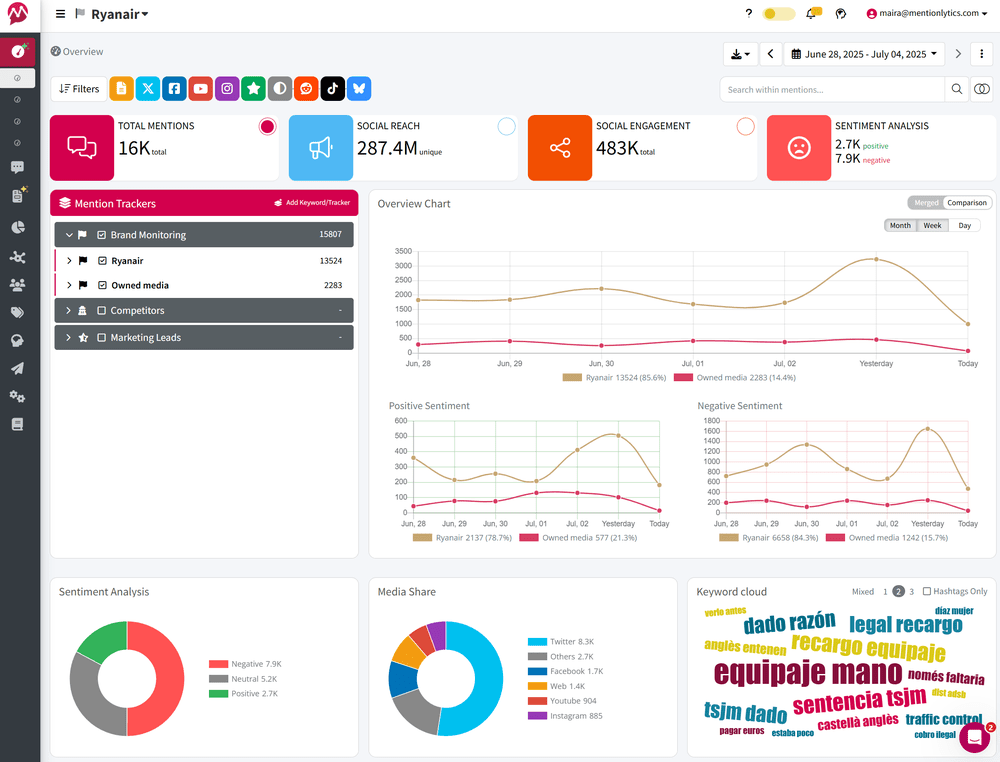Screen dimensions: 1000x762
Task: Click the AI reports sidebar icon with sparkle
Action: click(x=18, y=196)
